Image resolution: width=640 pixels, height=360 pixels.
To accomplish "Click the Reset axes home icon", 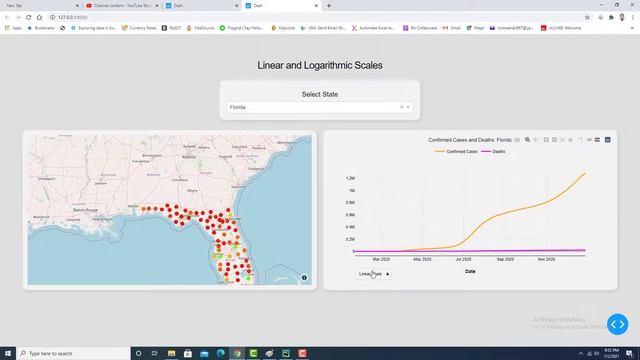I will click(570, 140).
